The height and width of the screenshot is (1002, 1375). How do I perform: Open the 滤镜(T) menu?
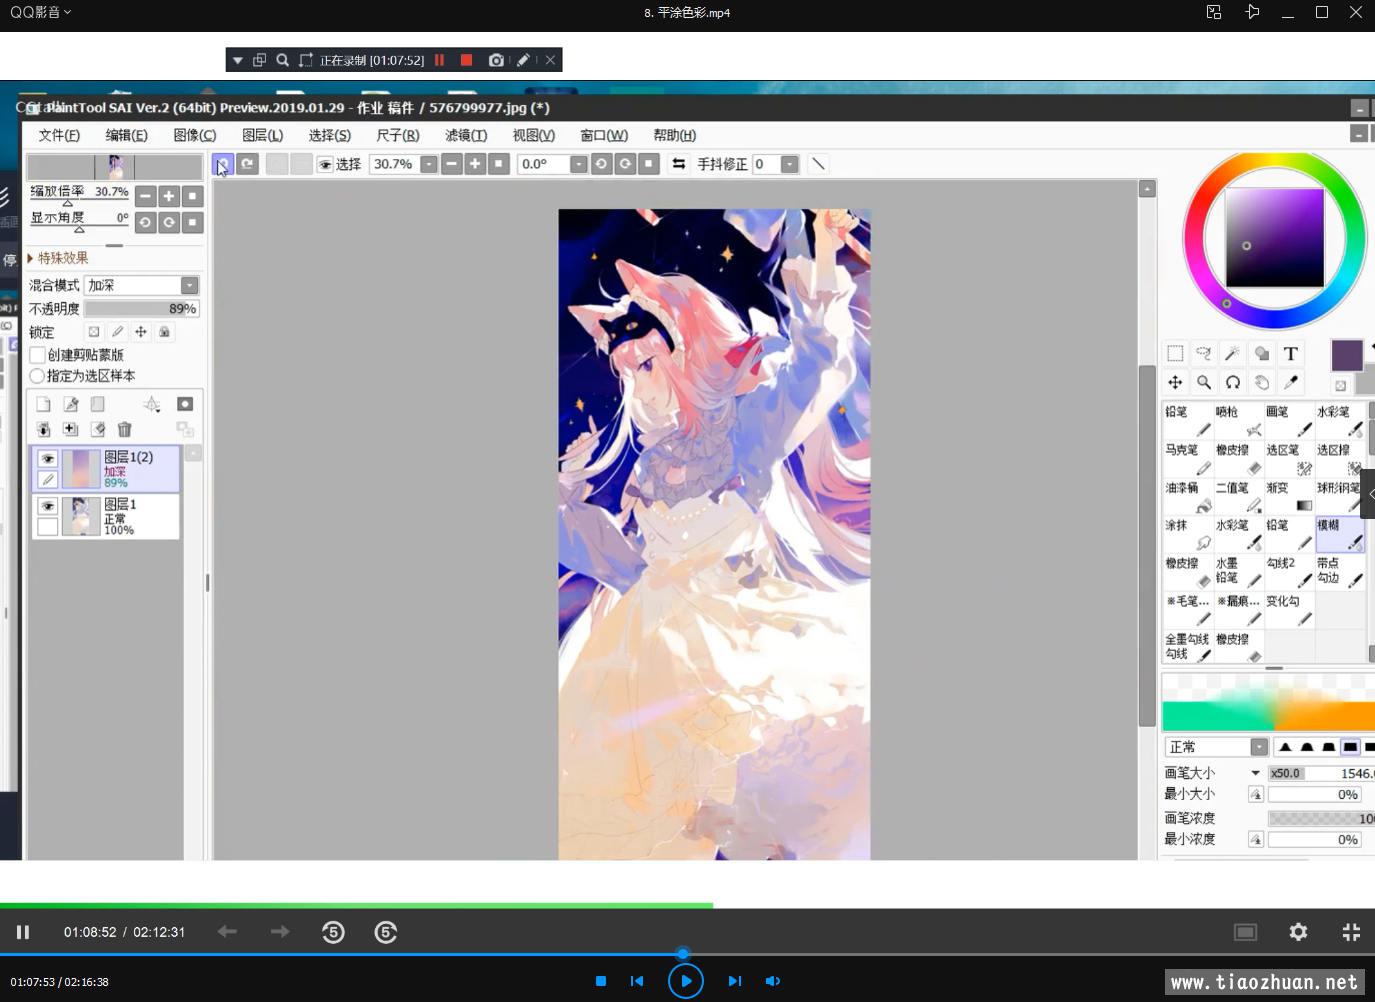(465, 135)
